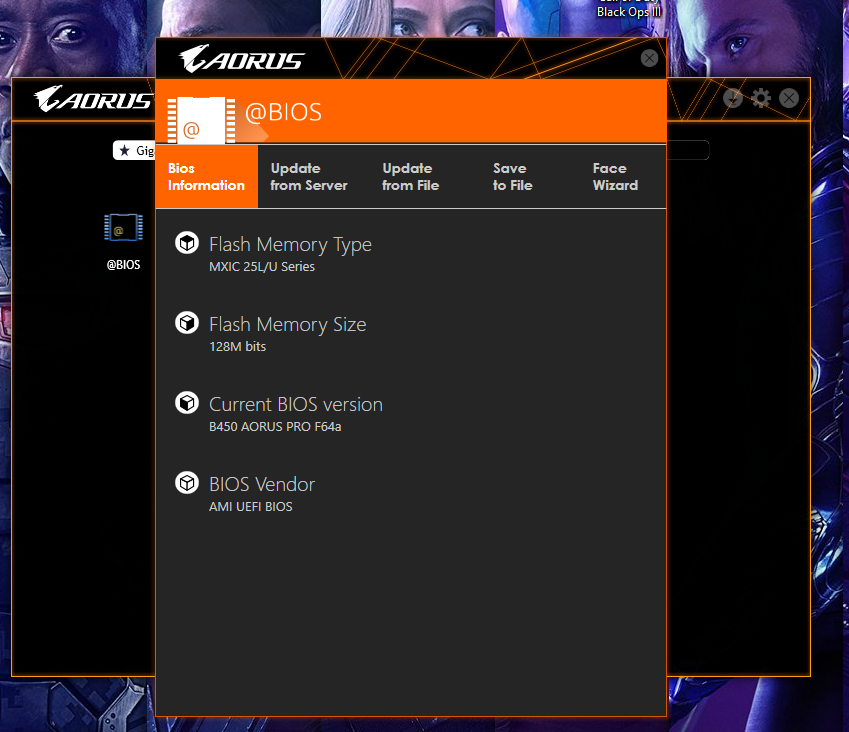Click the @BIOS title text in orange header

(283, 112)
